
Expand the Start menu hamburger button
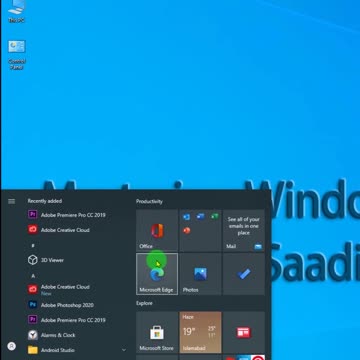pyautogui.click(x=12, y=201)
